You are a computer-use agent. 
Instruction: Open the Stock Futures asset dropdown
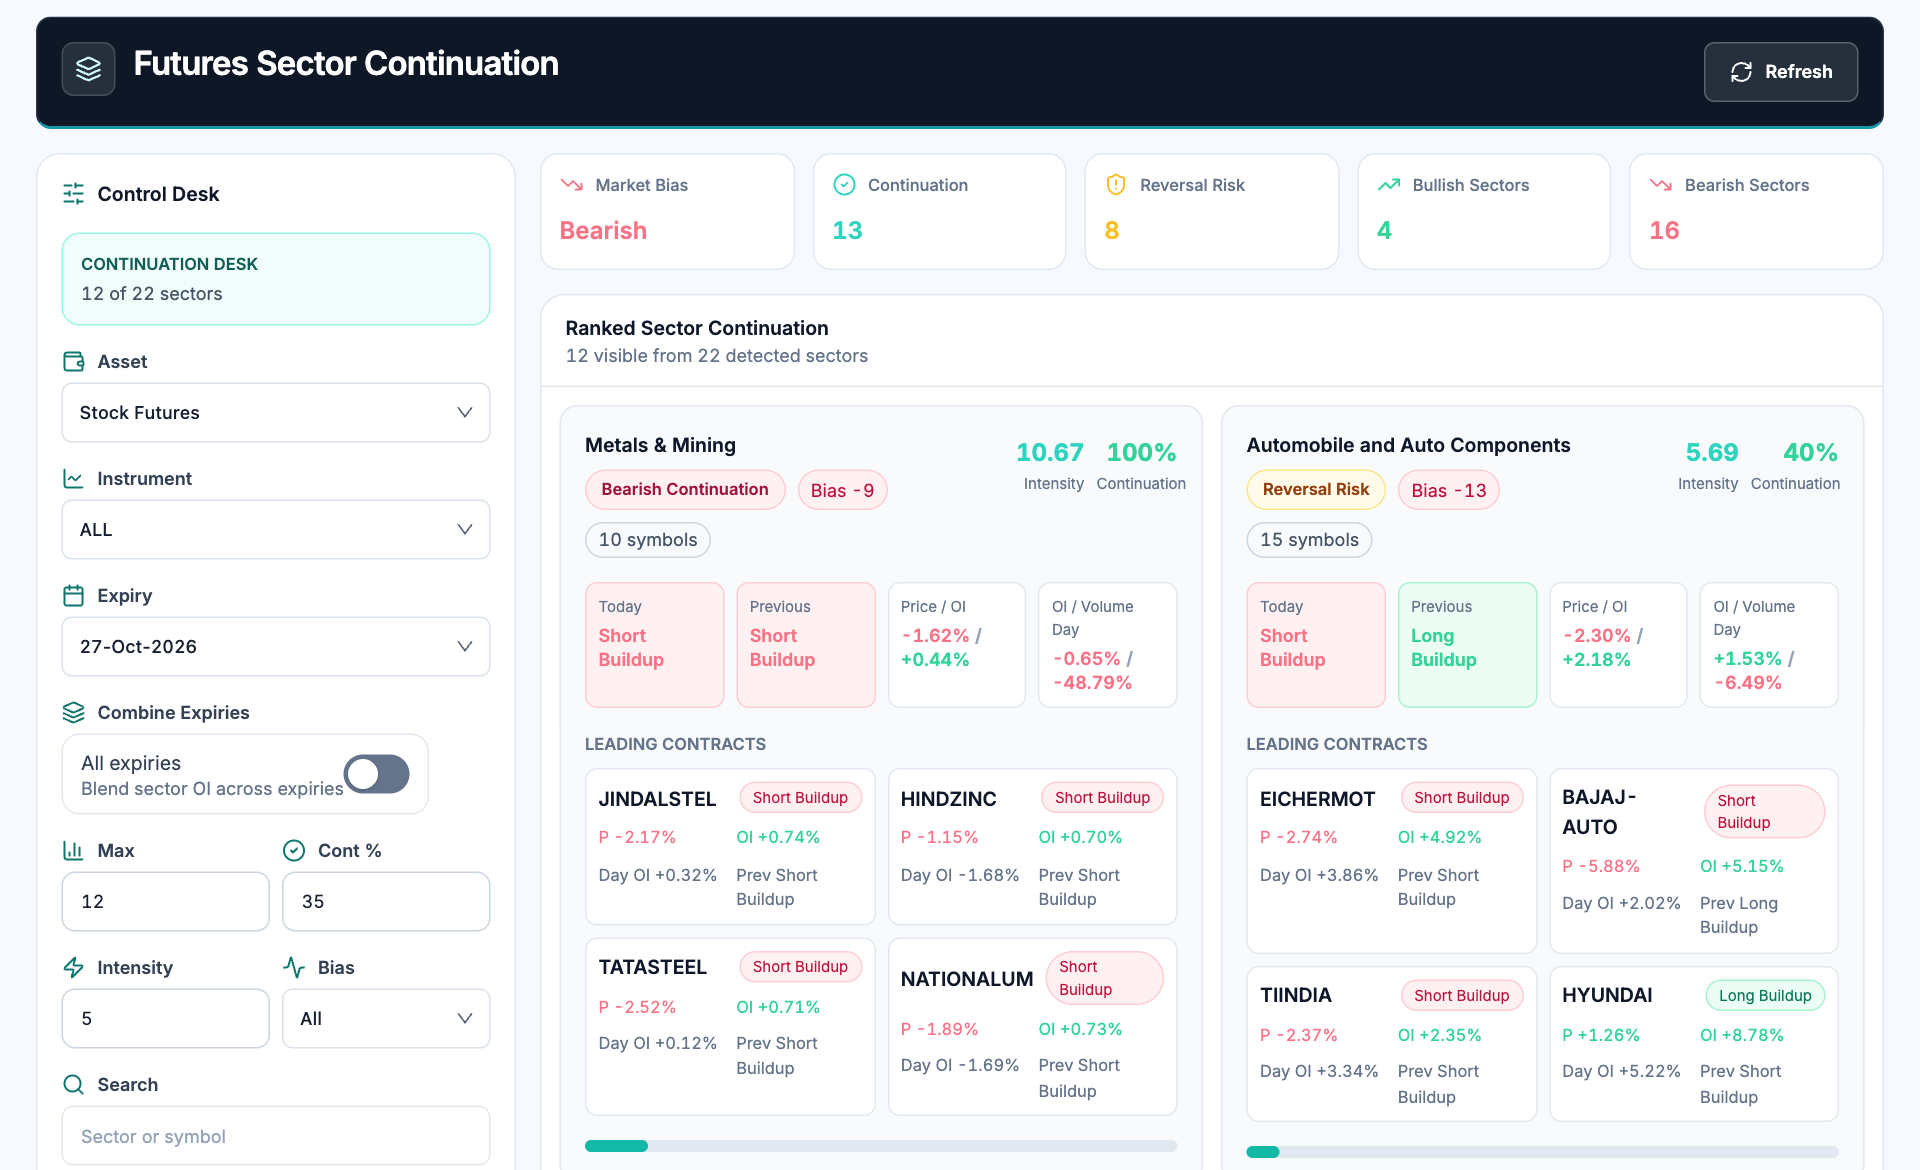[276, 412]
